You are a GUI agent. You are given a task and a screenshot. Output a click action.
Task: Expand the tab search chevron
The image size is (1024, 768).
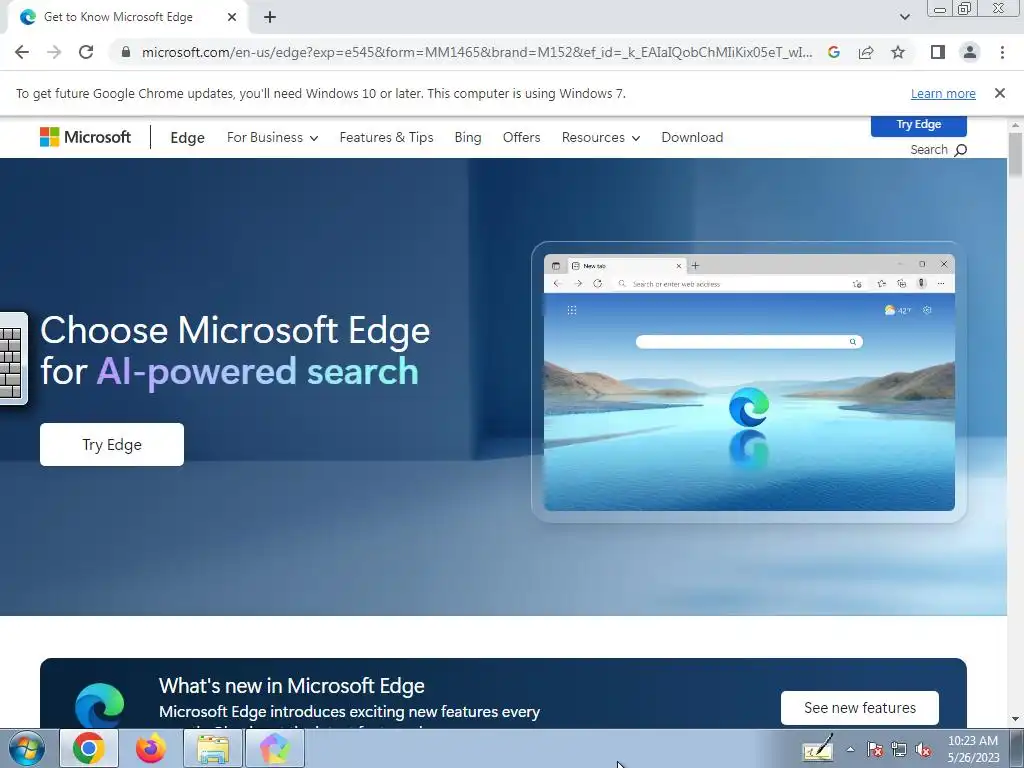[904, 17]
